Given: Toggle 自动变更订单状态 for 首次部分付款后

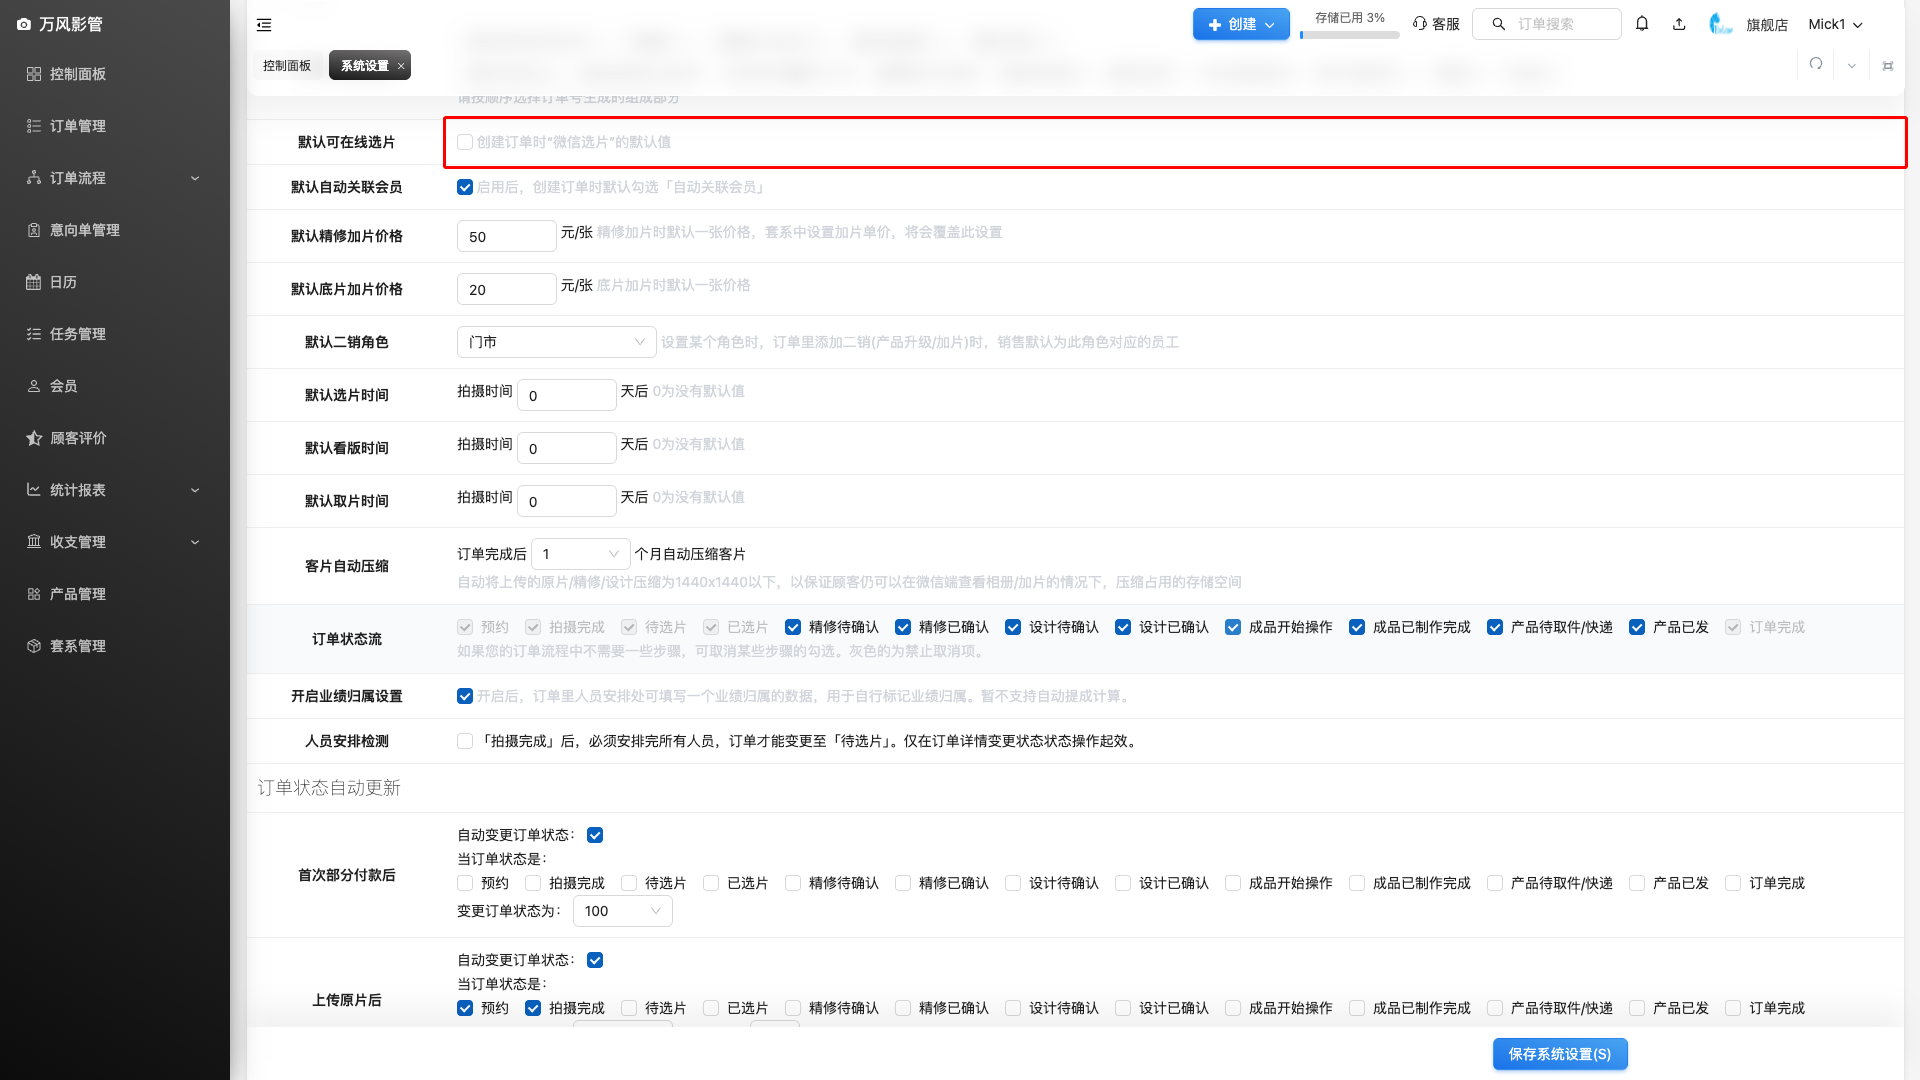Looking at the screenshot, I should (595, 835).
